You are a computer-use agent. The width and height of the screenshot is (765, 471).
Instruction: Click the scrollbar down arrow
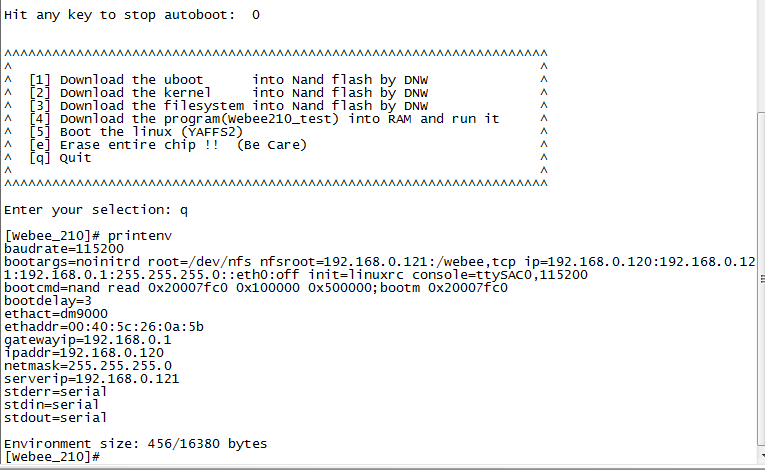pos(762,457)
